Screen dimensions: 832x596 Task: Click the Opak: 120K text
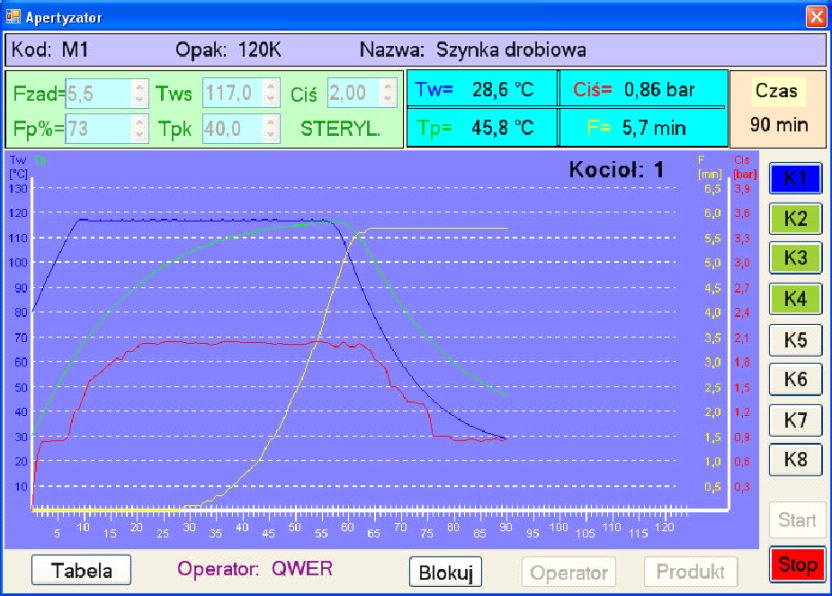click(x=228, y=50)
